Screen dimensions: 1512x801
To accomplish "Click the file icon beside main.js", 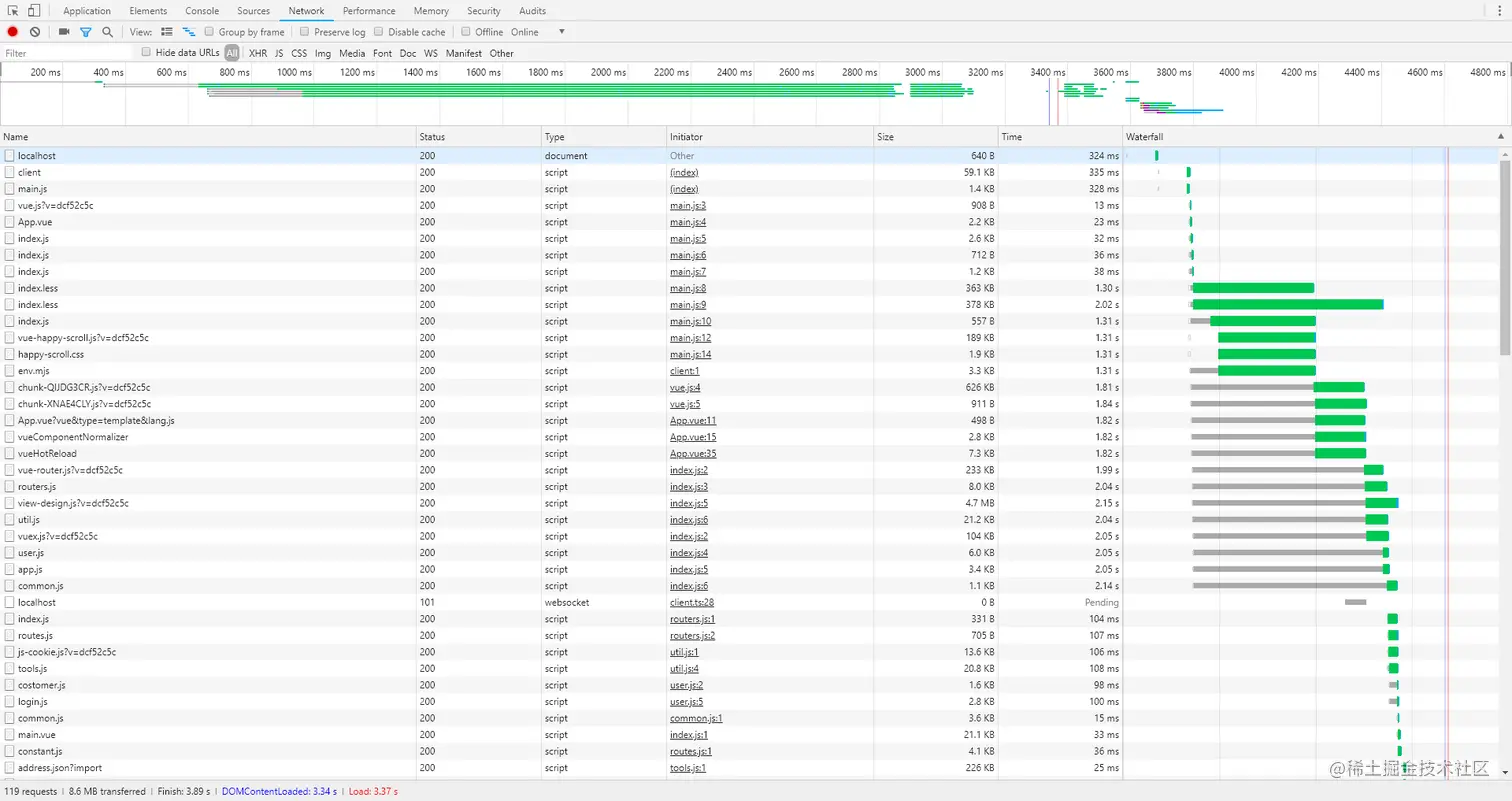I will point(9,189).
